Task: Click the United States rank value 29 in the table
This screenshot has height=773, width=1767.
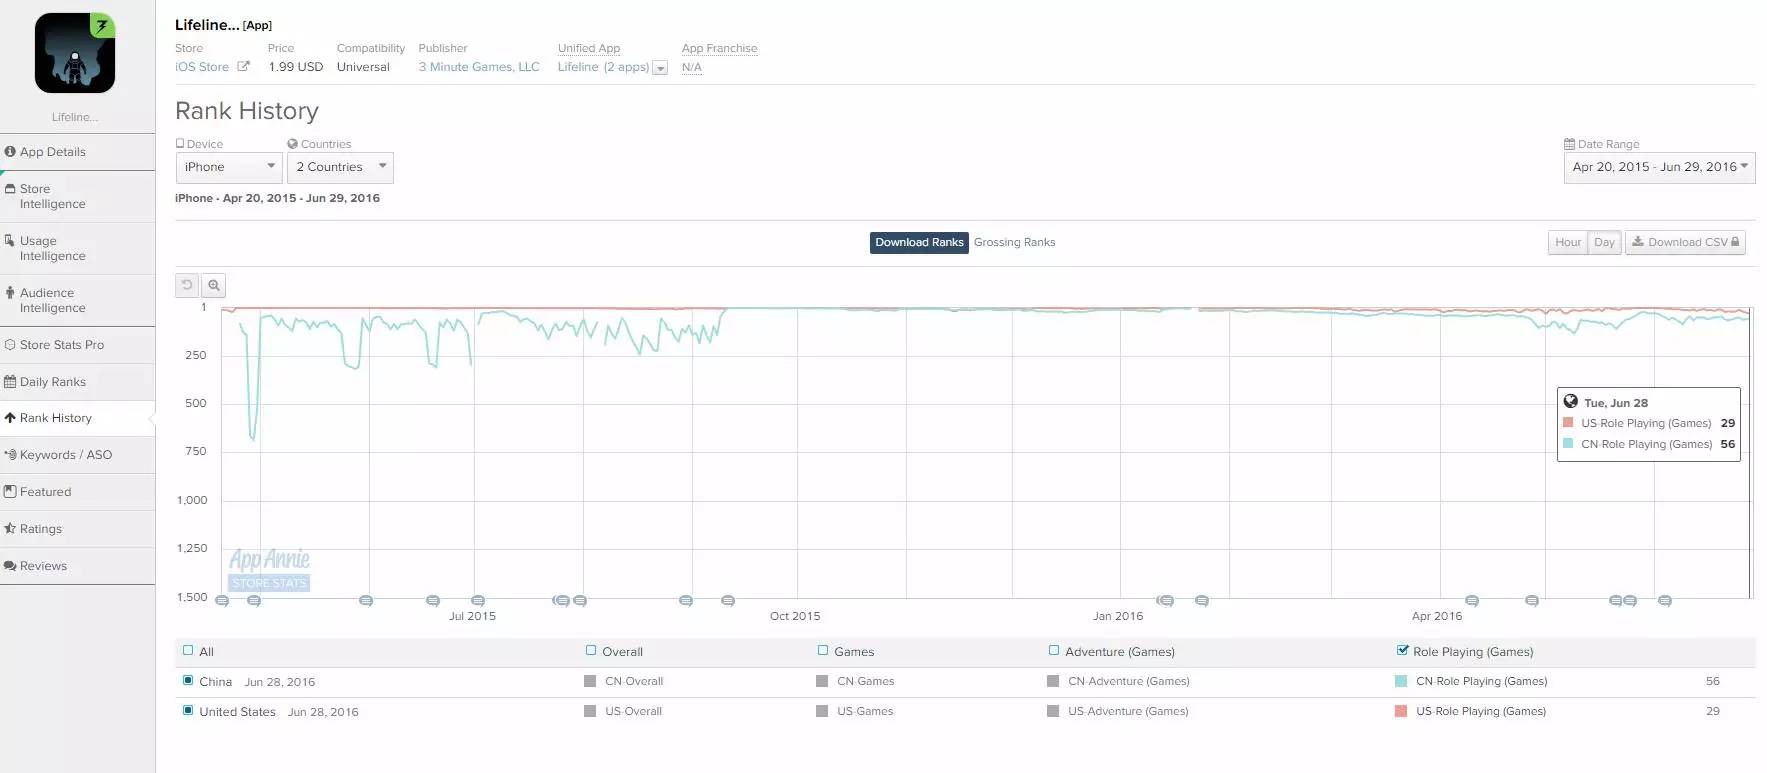Action: coord(1713,711)
